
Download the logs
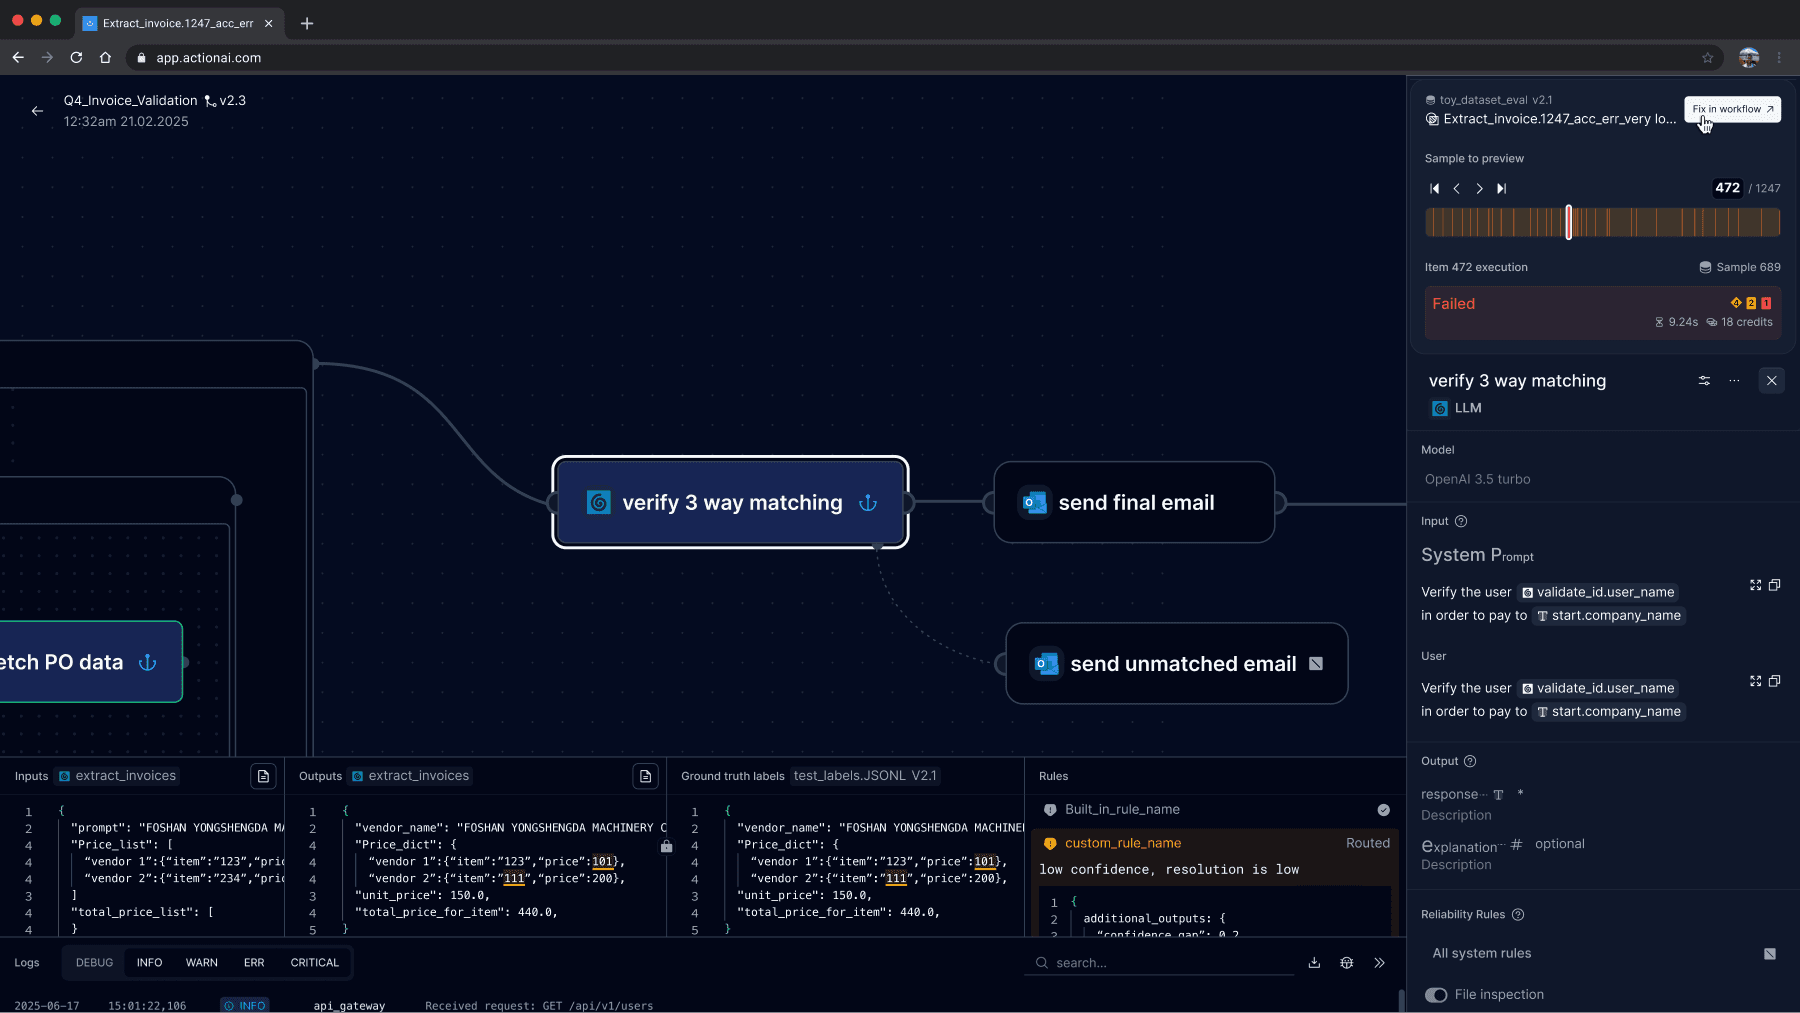1314,963
